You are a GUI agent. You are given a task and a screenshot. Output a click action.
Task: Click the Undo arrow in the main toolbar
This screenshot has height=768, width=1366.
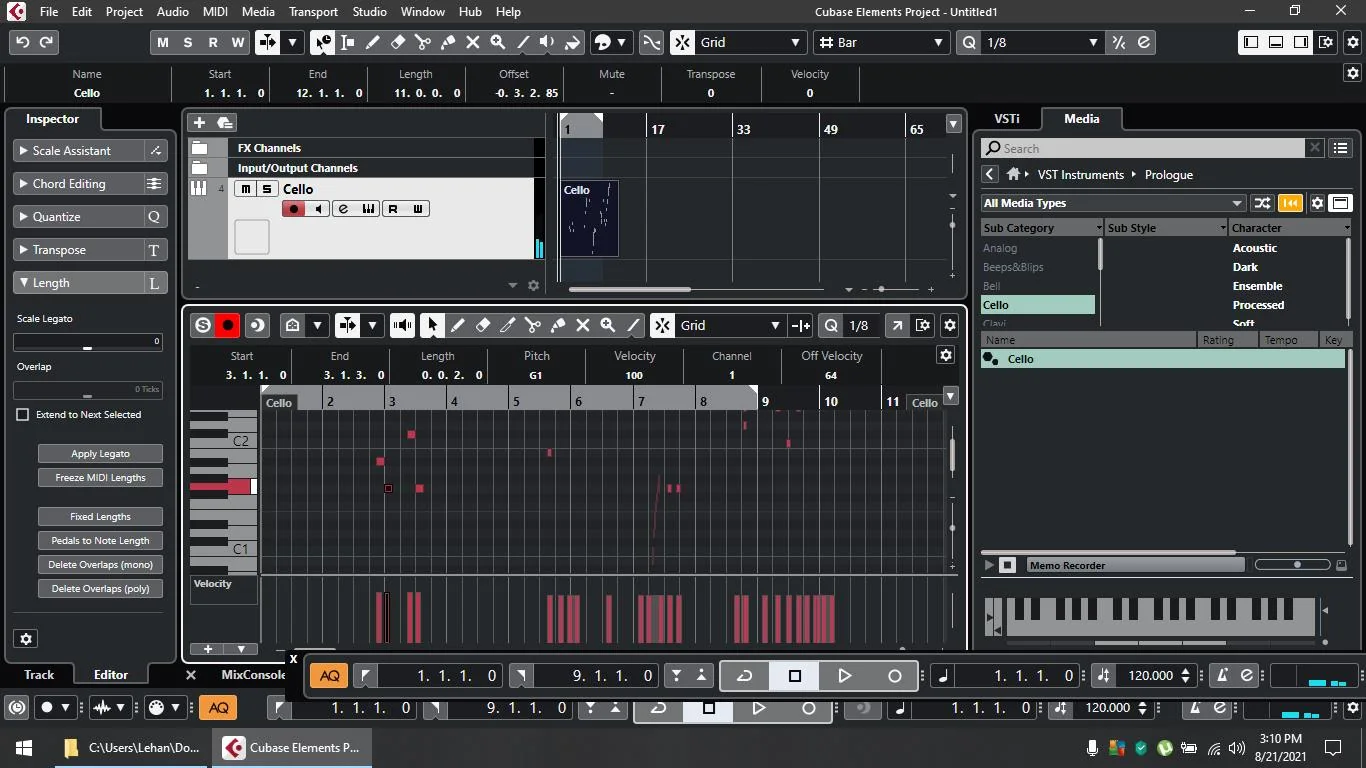[22, 42]
